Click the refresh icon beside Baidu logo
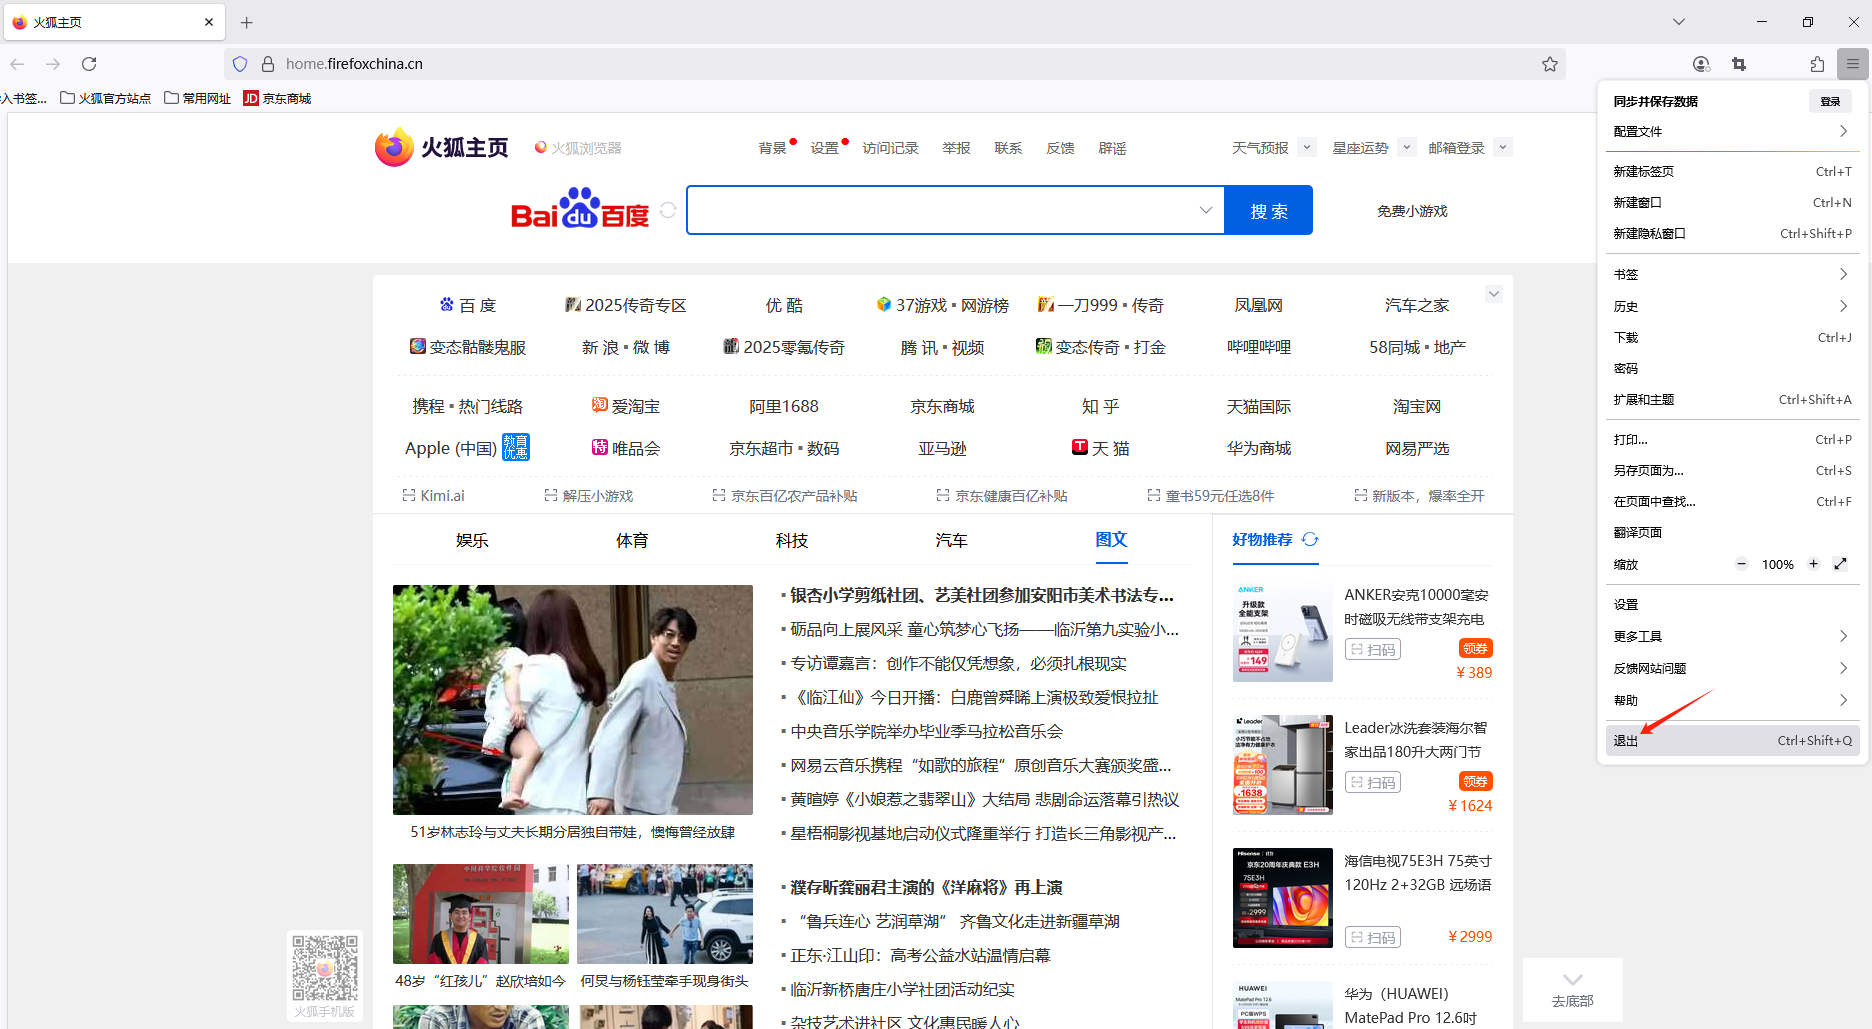The width and height of the screenshot is (1872, 1029). (668, 210)
